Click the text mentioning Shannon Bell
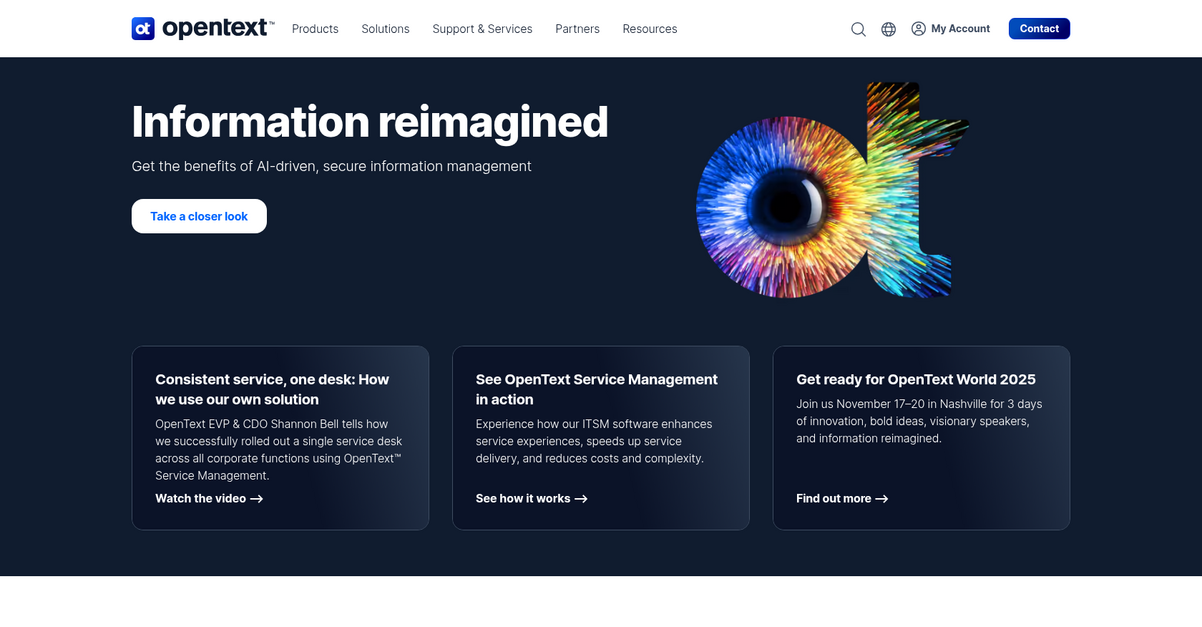The width and height of the screenshot is (1202, 627). (x=278, y=450)
